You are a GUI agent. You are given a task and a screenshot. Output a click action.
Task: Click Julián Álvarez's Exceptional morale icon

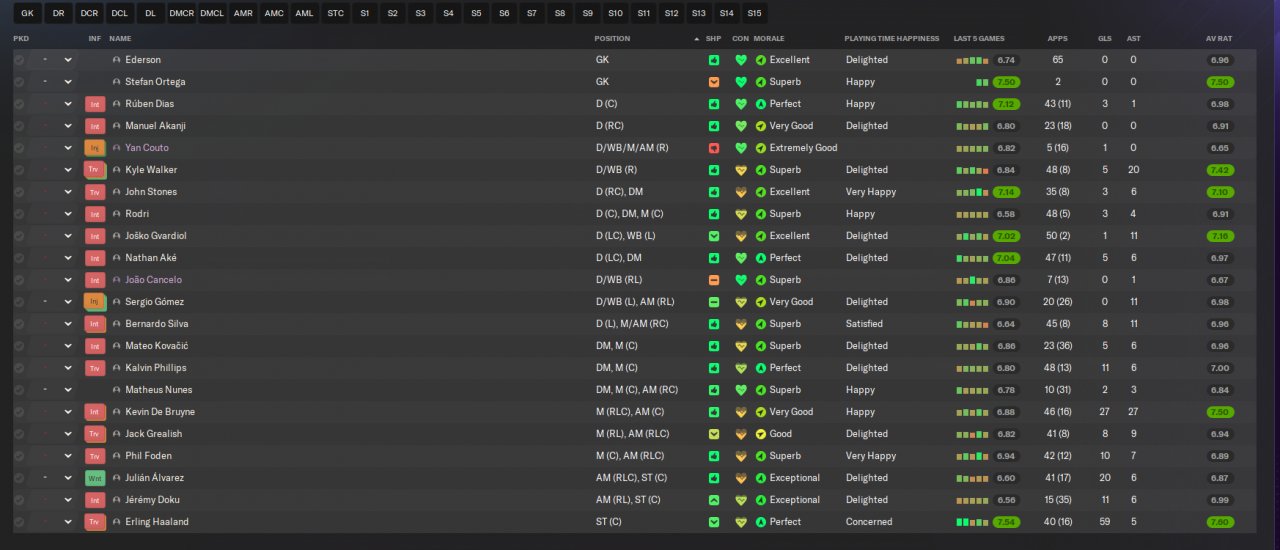761,478
